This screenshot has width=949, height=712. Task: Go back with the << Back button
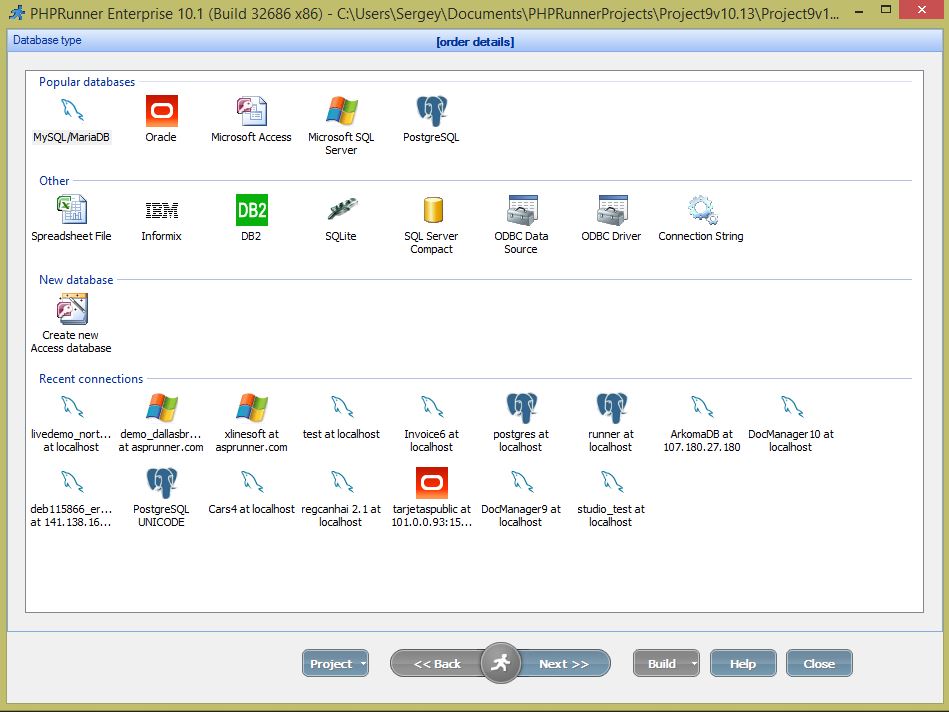click(x=437, y=664)
